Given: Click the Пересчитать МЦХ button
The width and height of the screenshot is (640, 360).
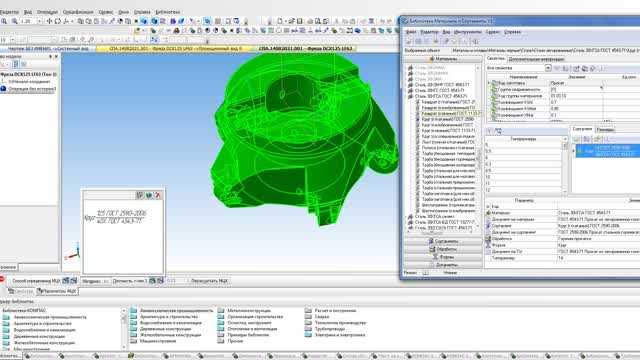Looking at the screenshot, I should click(x=210, y=281).
